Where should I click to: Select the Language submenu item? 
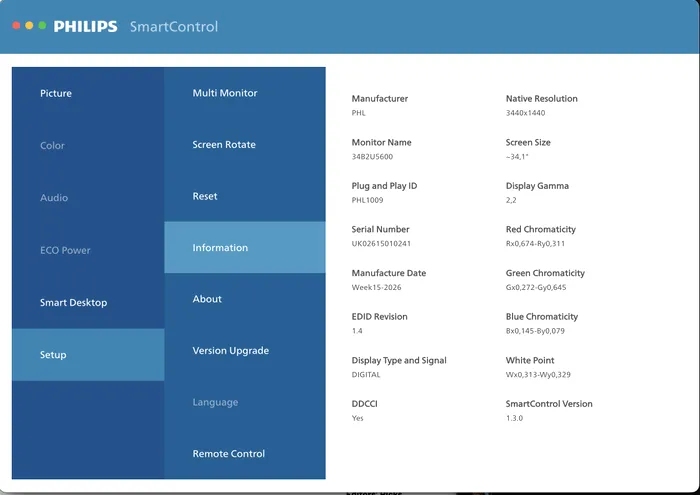click(245, 402)
